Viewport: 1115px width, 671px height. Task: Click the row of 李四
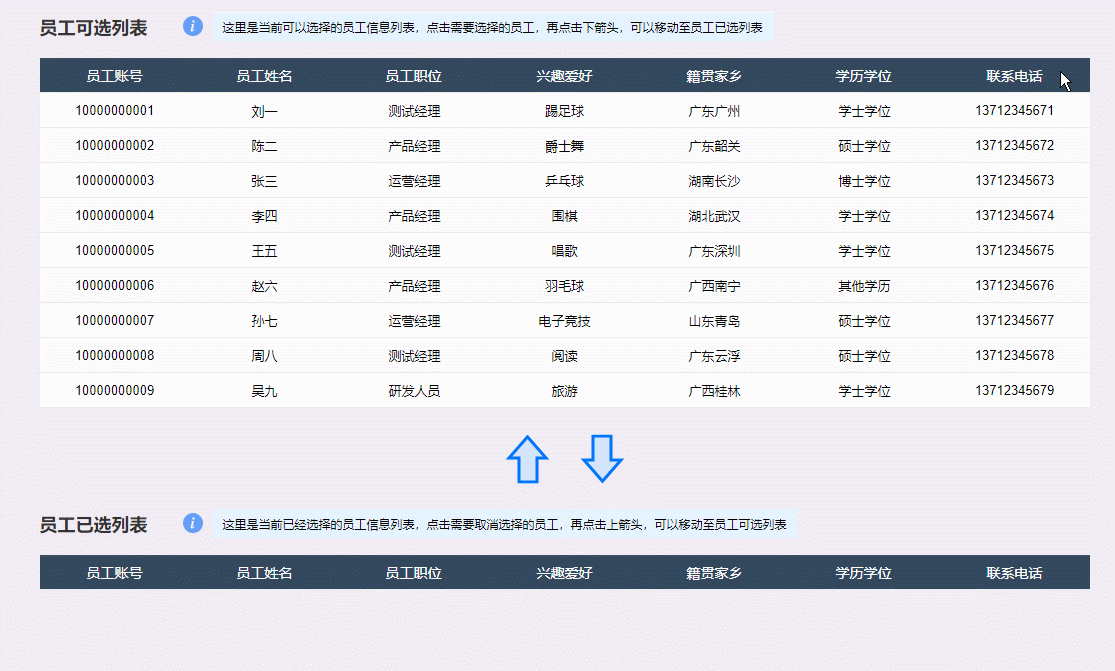265,215
